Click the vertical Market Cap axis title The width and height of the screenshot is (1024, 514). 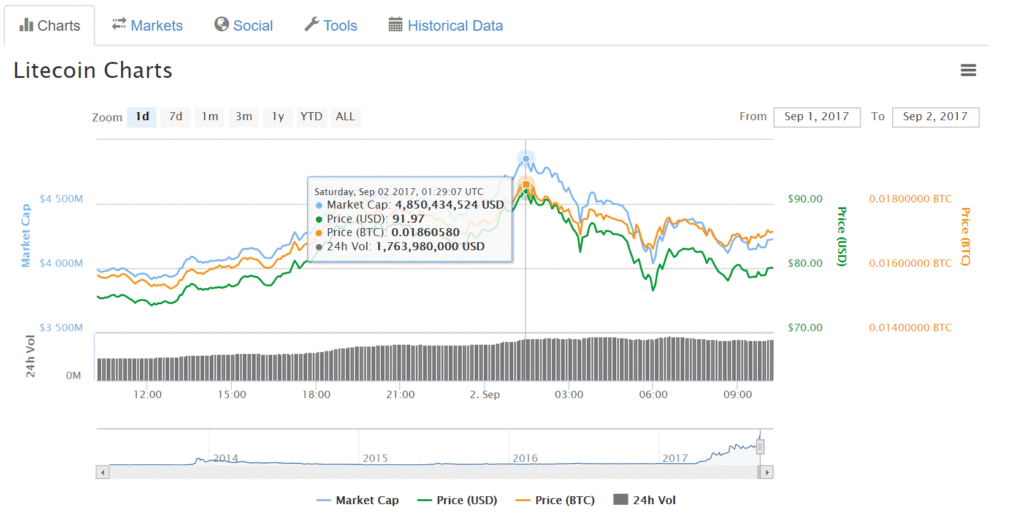25,236
